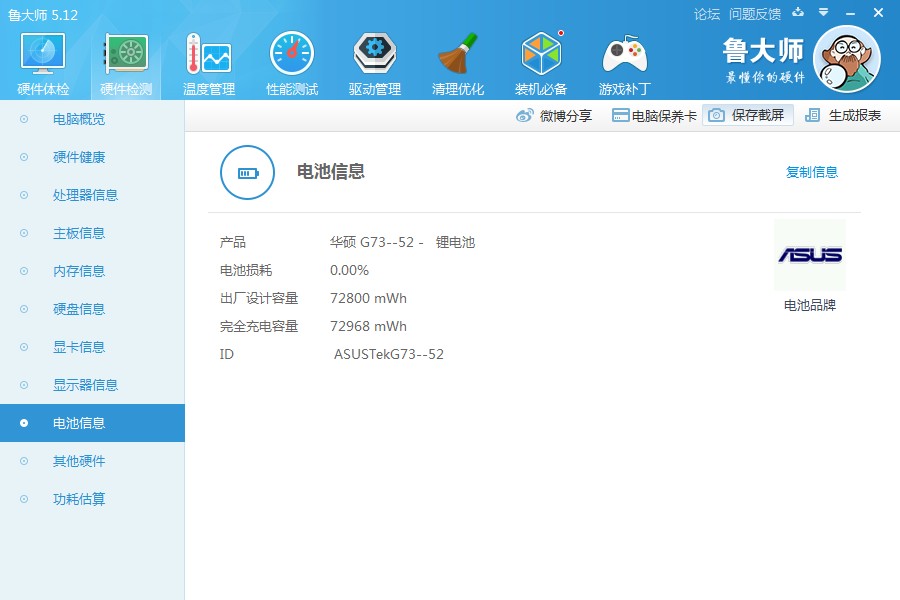Go to 显卡信息 sidebar entry
The width and height of the screenshot is (900, 600).
click(79, 348)
